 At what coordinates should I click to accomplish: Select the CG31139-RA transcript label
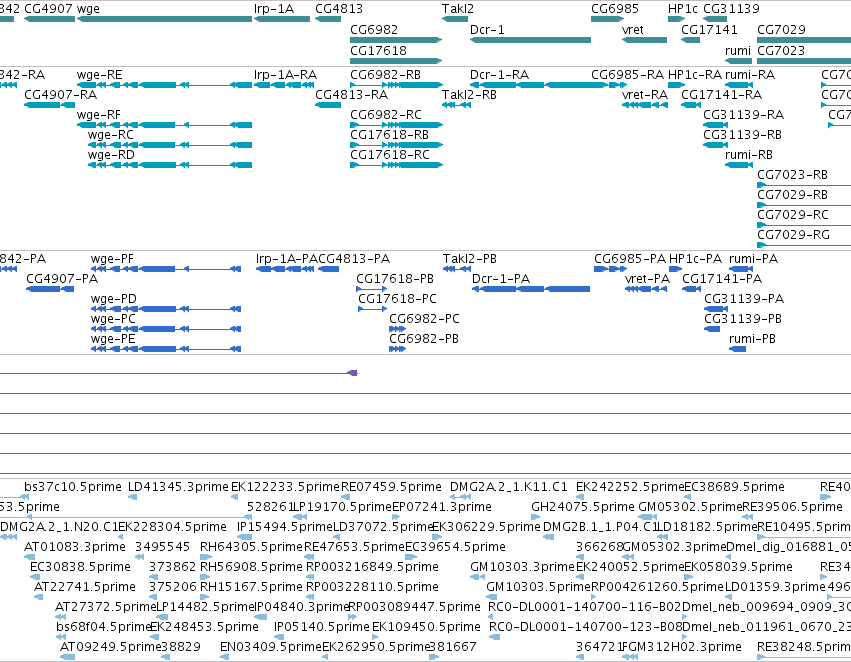(743, 114)
